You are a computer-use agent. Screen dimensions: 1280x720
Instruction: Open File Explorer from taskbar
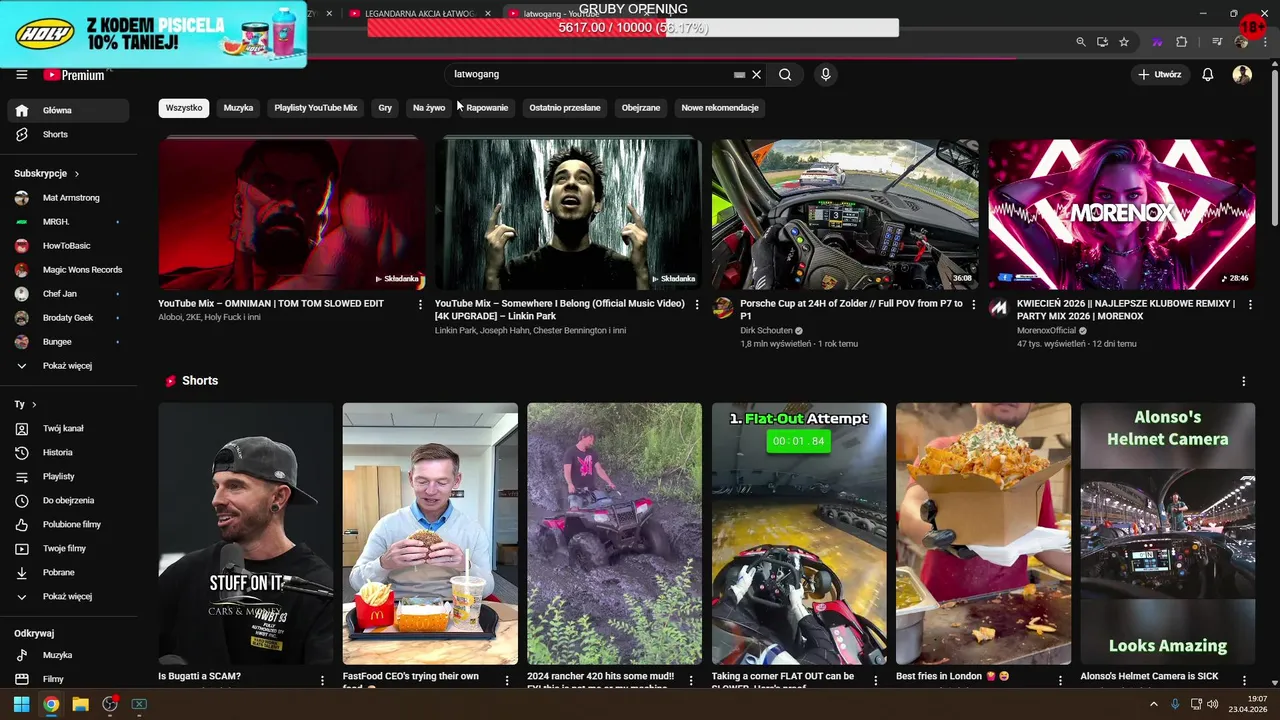80,704
